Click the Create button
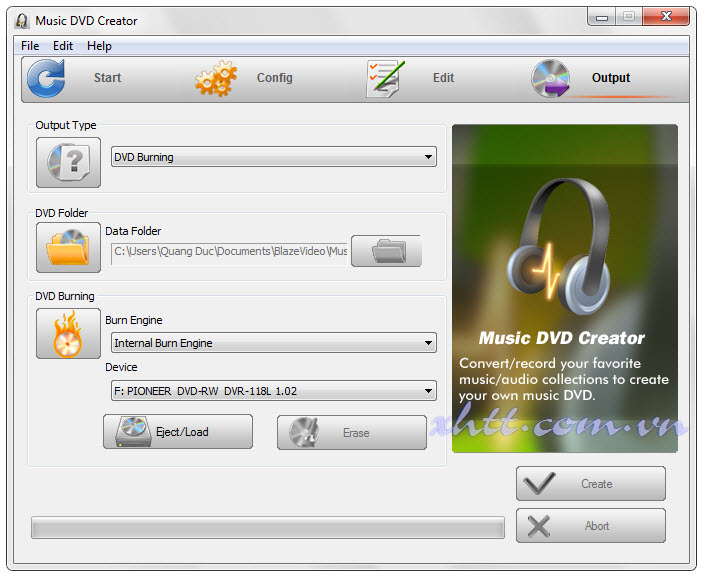Screen dimensions: 702x578 (x=591, y=484)
